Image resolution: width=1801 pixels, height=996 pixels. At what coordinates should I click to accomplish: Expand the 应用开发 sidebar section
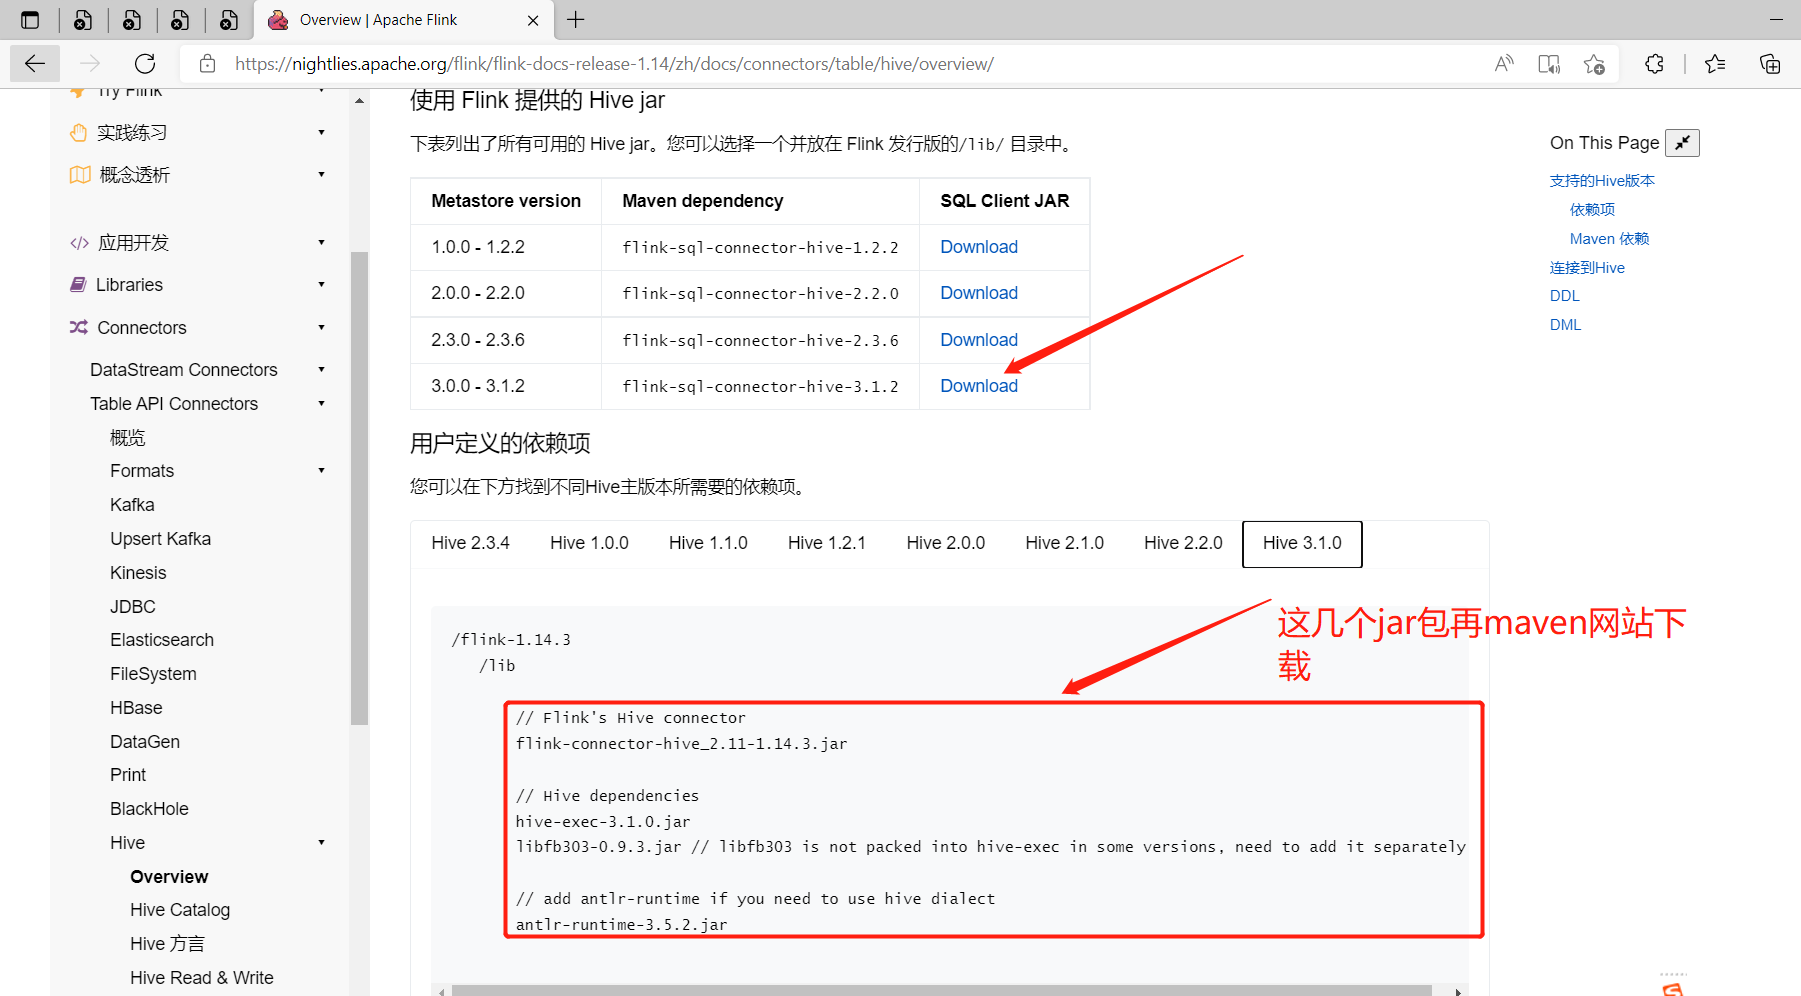(321, 242)
